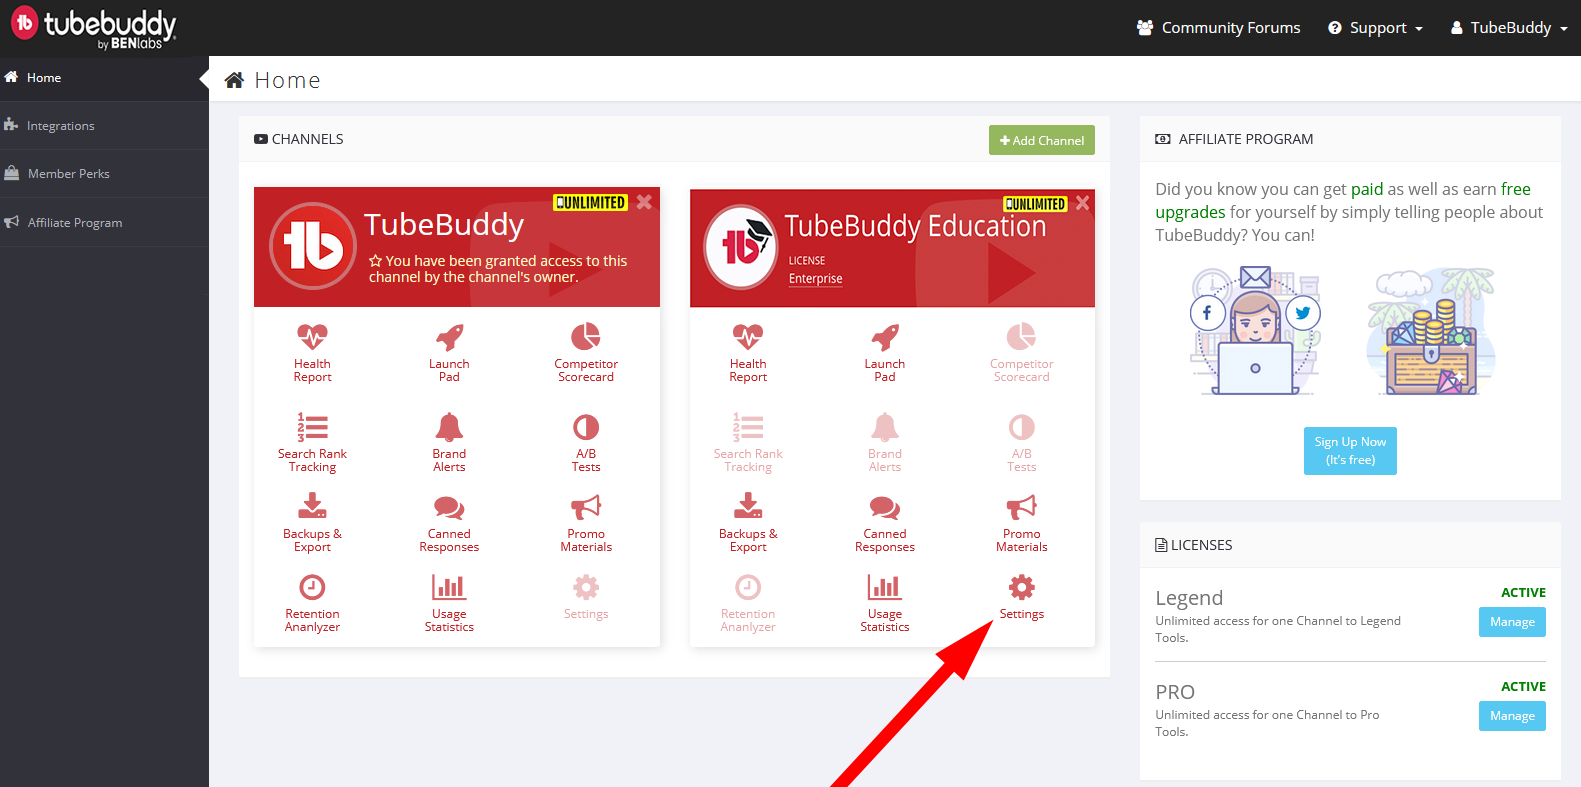Open Competitor Scorecard in TubeBuddy channel card
This screenshot has width=1581, height=787.
tap(586, 353)
